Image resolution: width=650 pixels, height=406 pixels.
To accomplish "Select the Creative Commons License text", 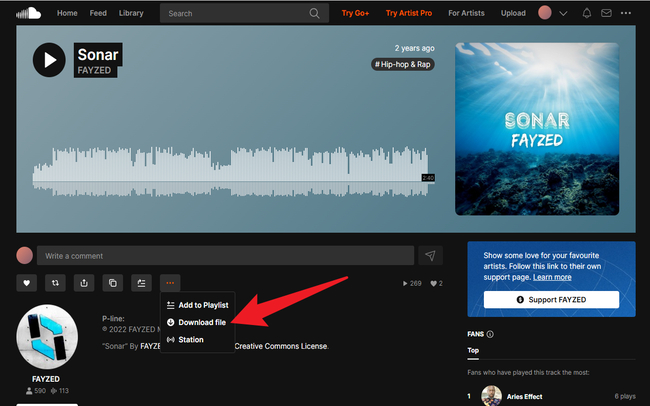I will 281,346.
